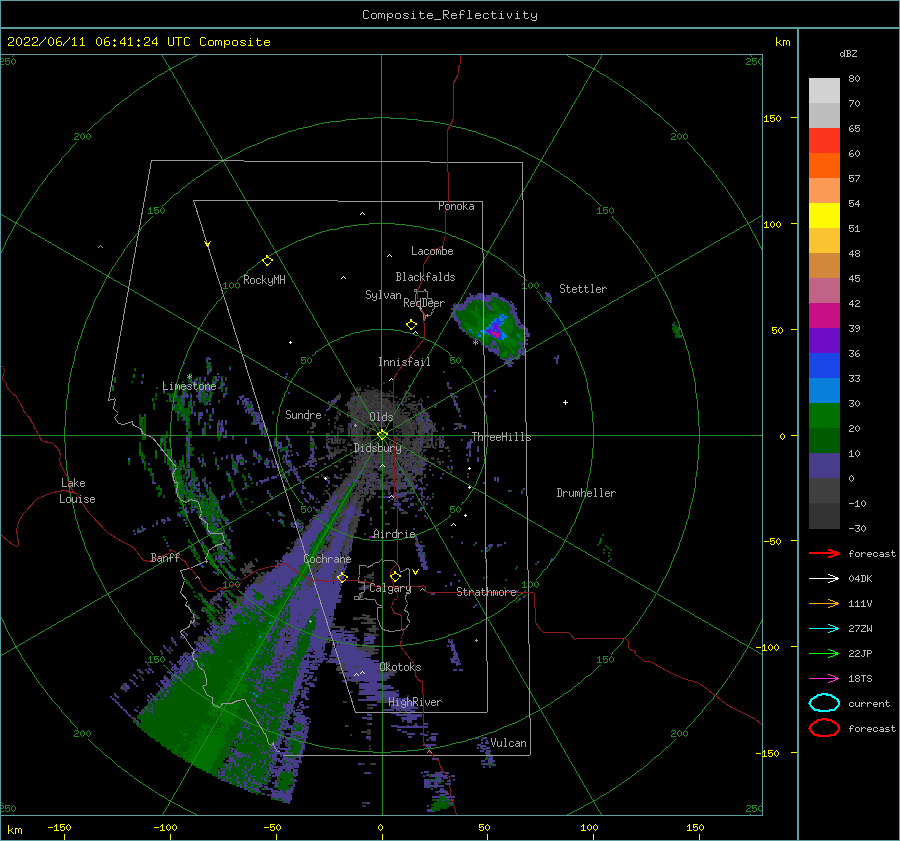Viewport: 900px width, 841px height.
Task: Click the cyan 27ZW arrow in legend
Action: 824,629
